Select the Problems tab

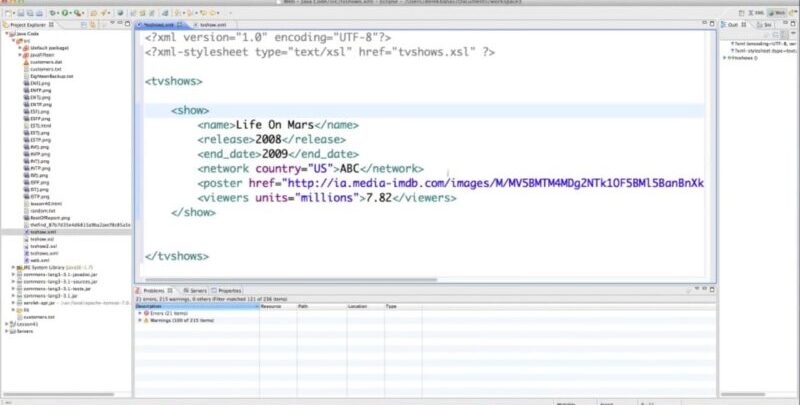coord(154,290)
